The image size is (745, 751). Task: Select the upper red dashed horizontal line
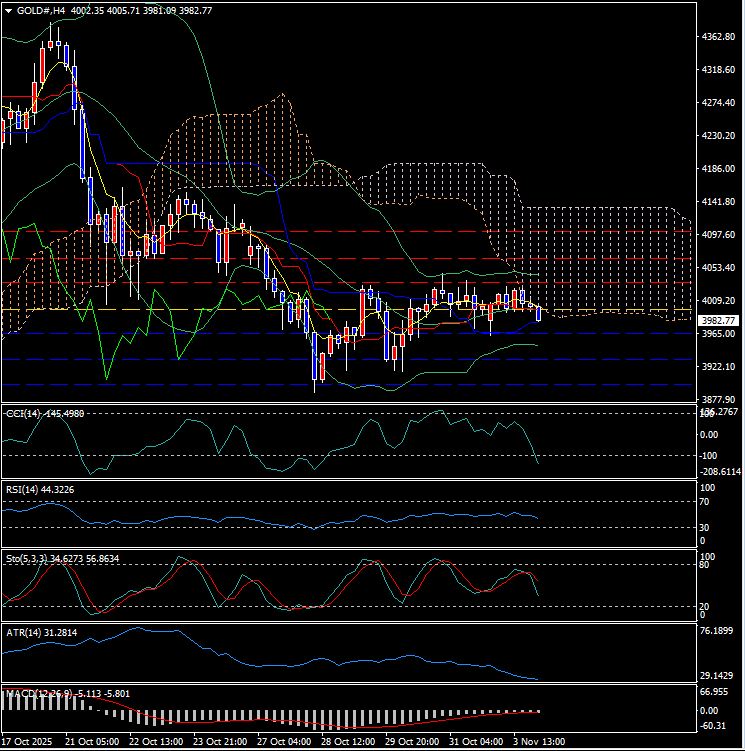coord(400,258)
